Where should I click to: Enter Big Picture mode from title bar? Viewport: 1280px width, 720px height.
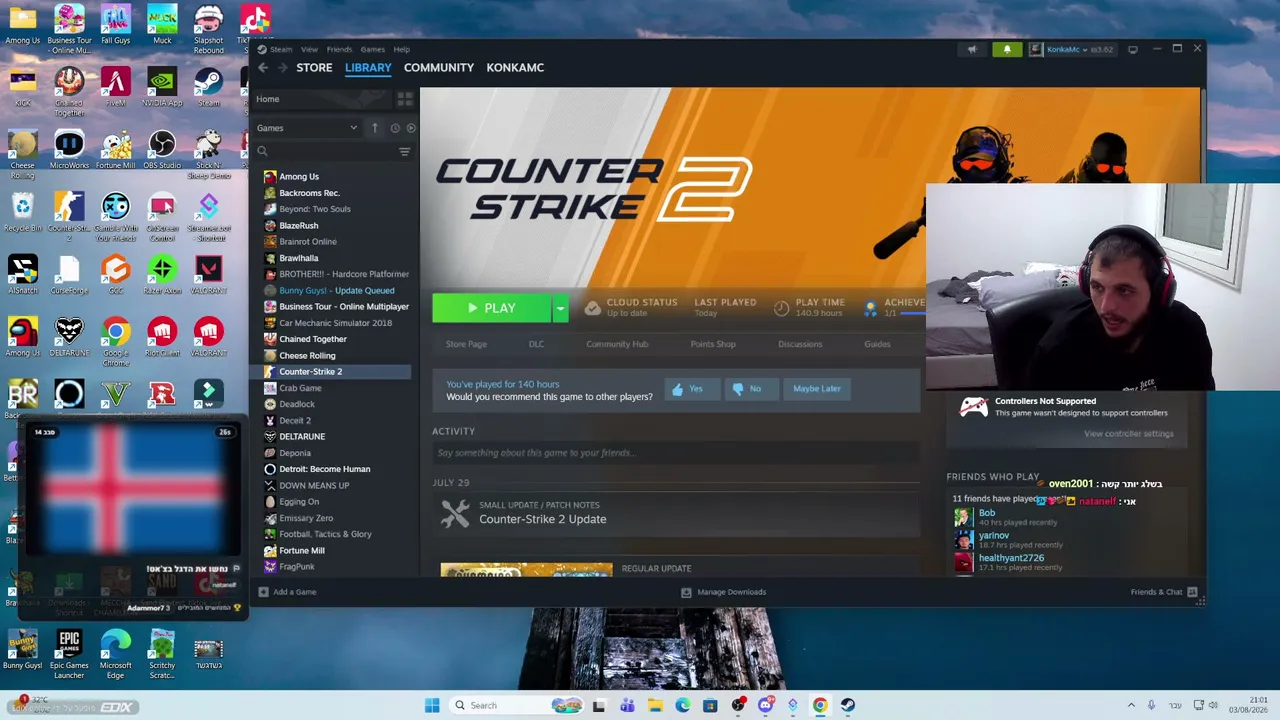[x=1133, y=49]
